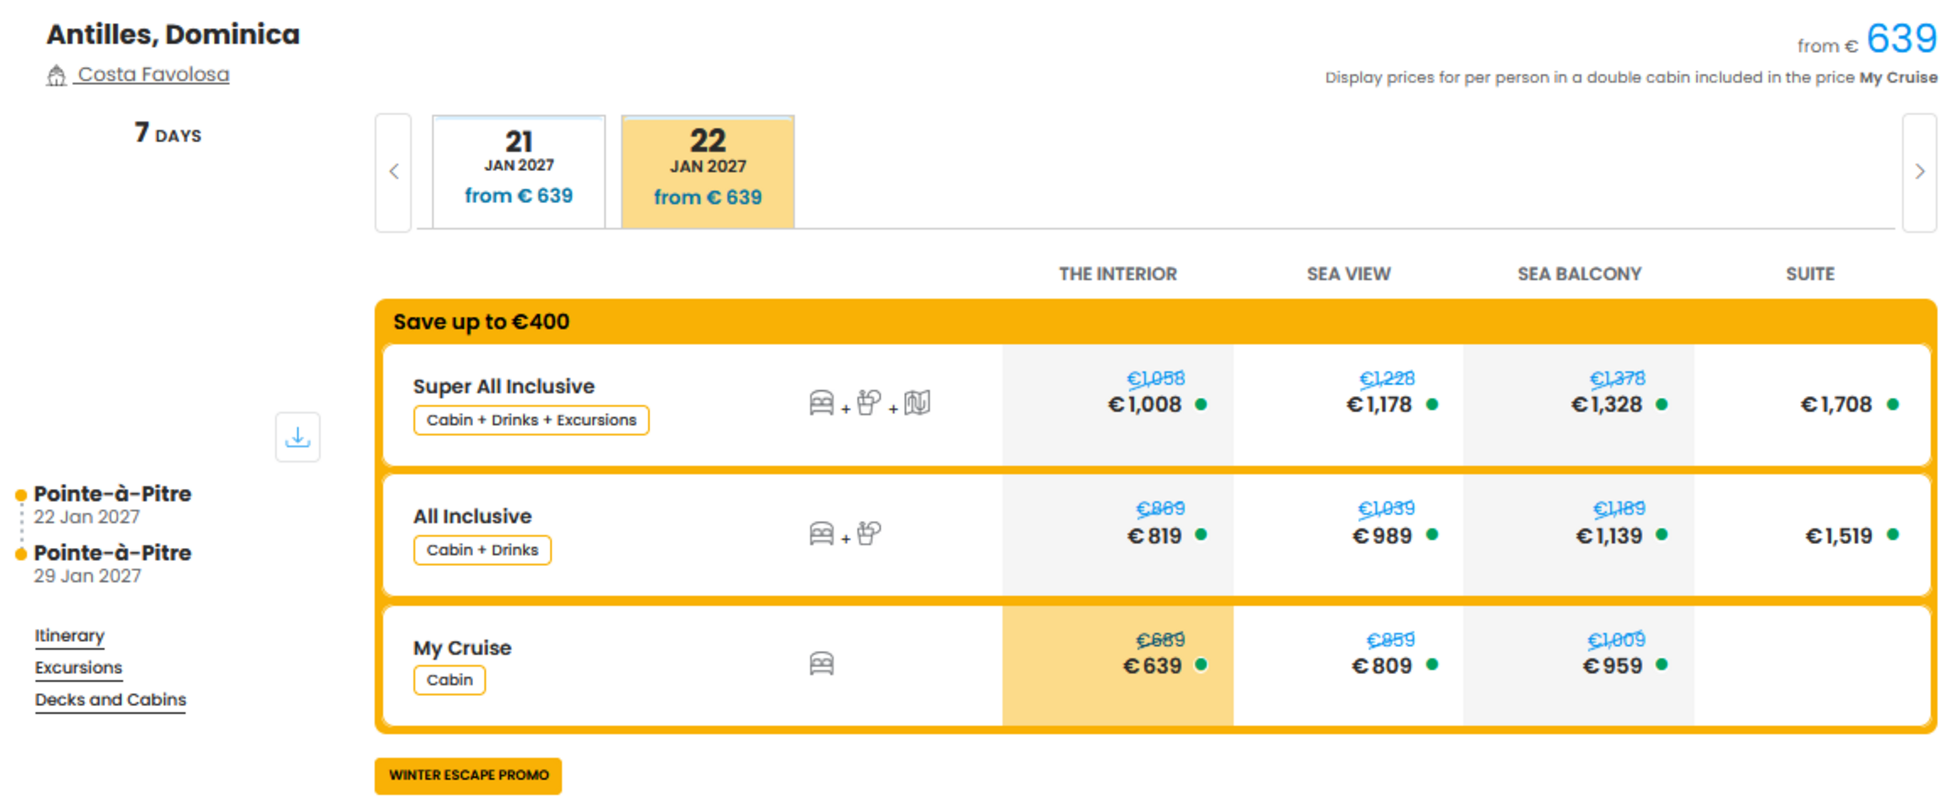Screen dimensions: 1951x800
Task: Click the Winter Escape Promo badge
Action: 468,775
